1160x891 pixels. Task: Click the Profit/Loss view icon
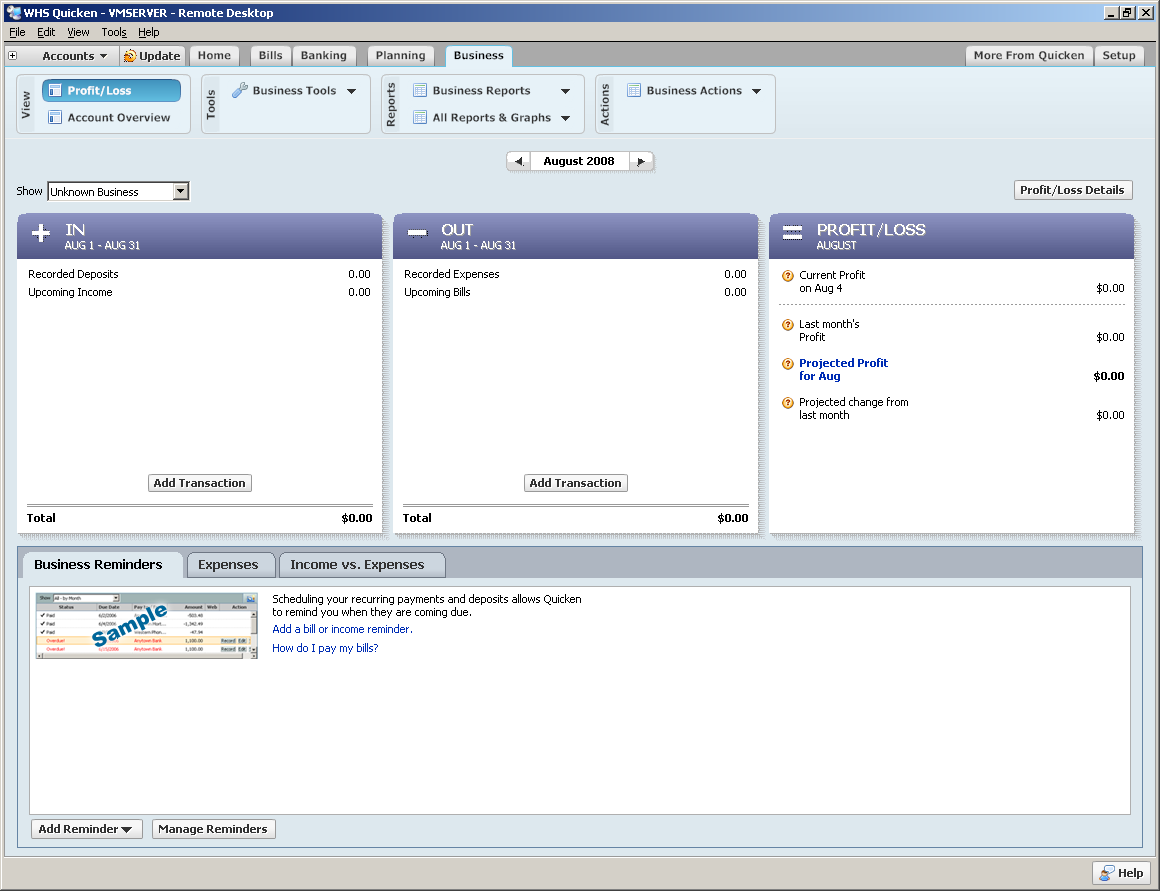(55, 90)
